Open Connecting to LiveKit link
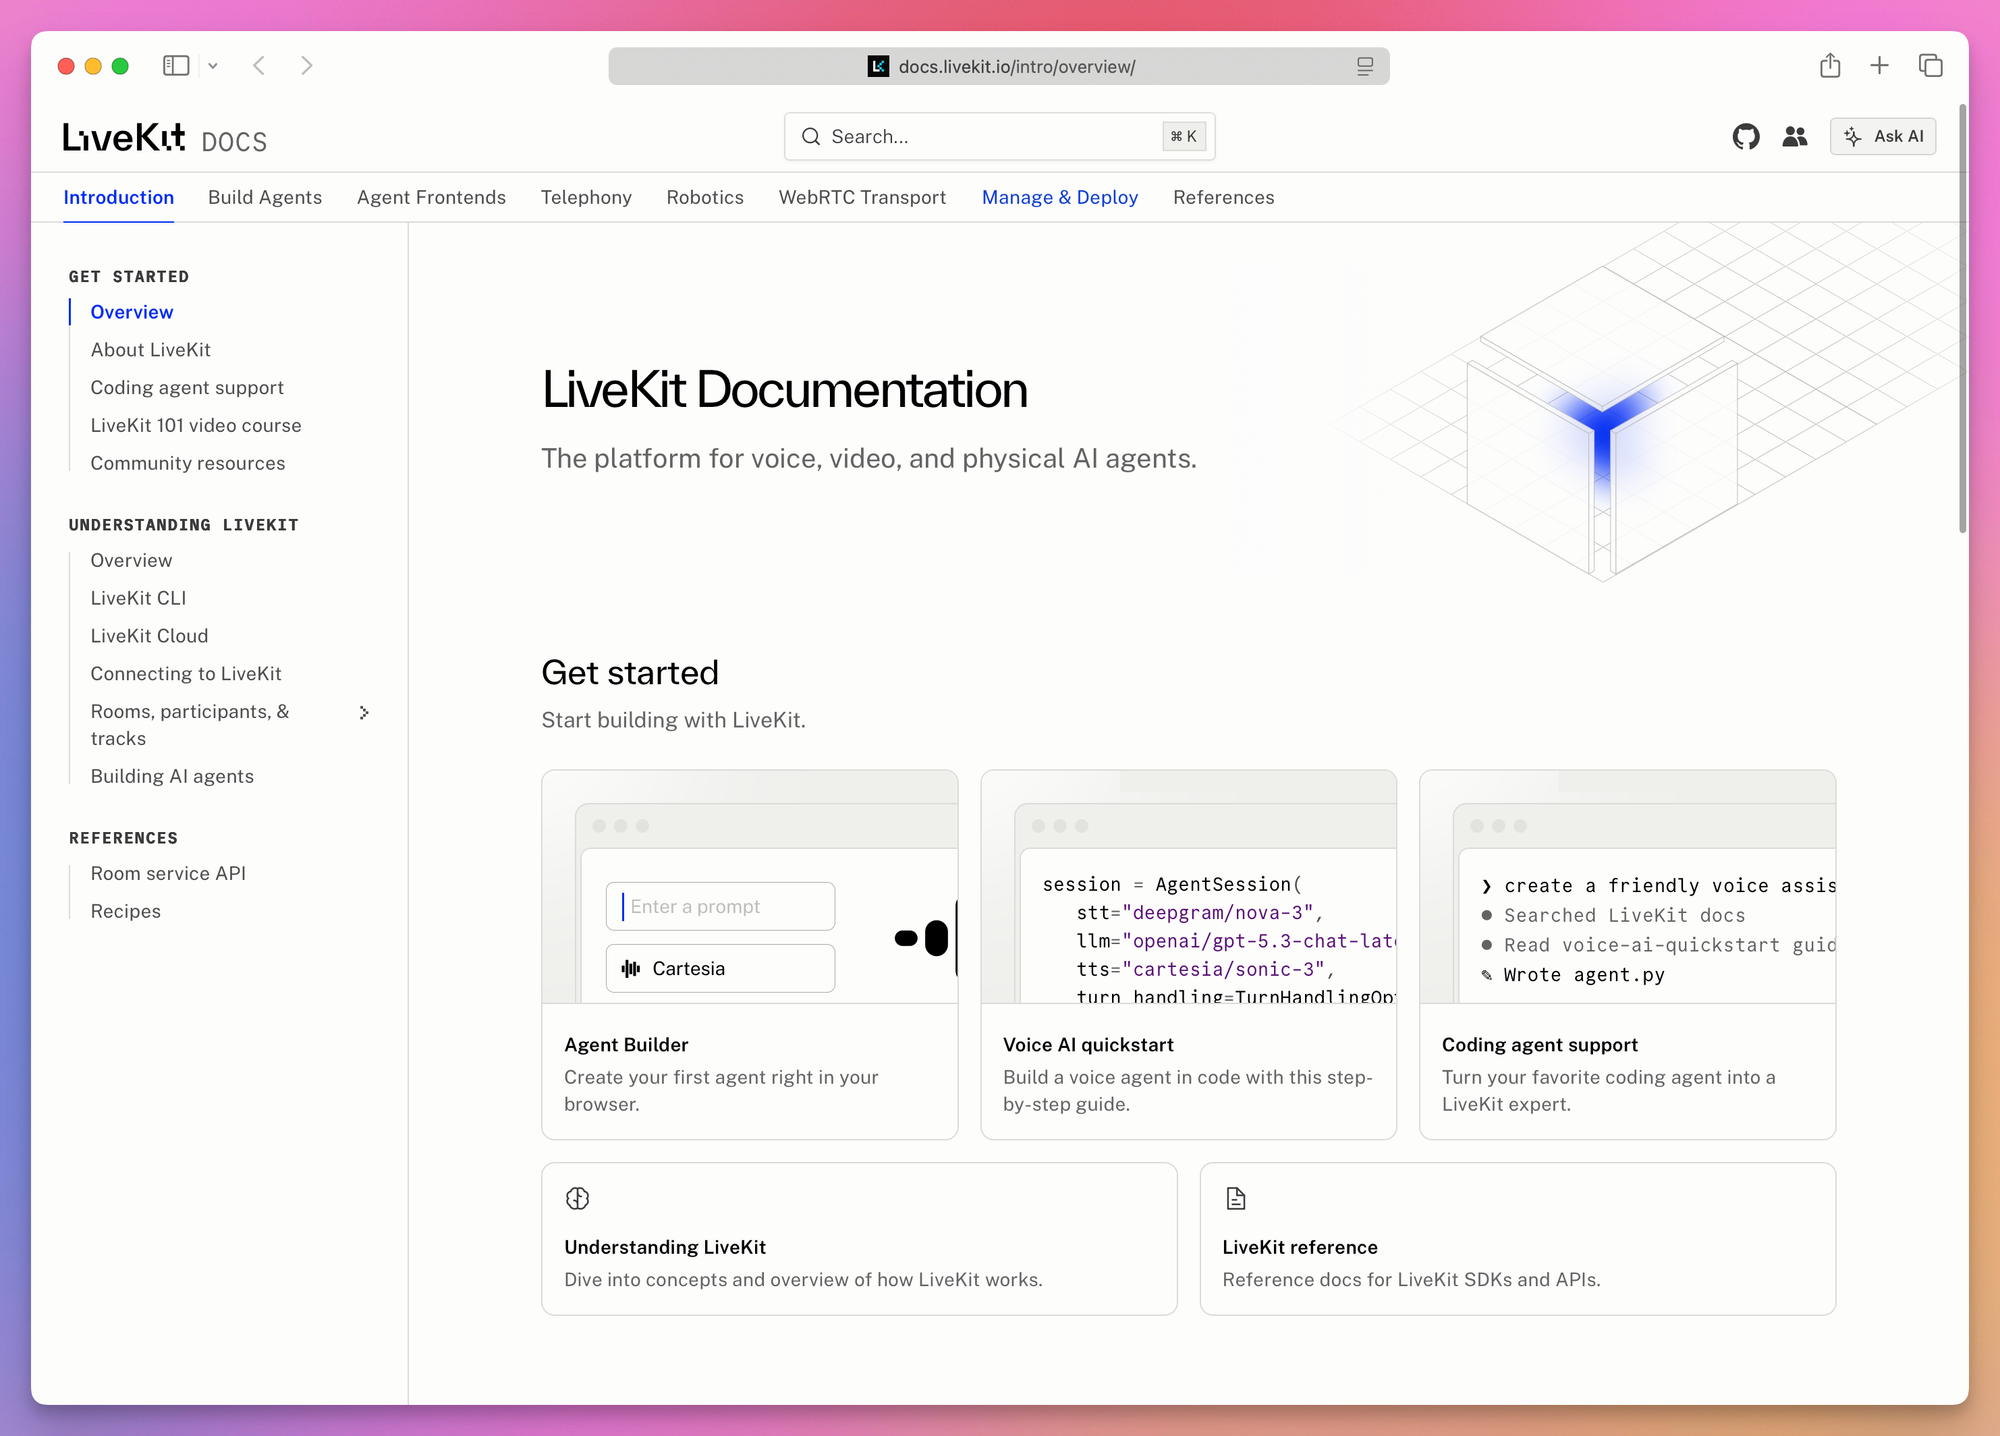2000x1436 pixels. [186, 674]
